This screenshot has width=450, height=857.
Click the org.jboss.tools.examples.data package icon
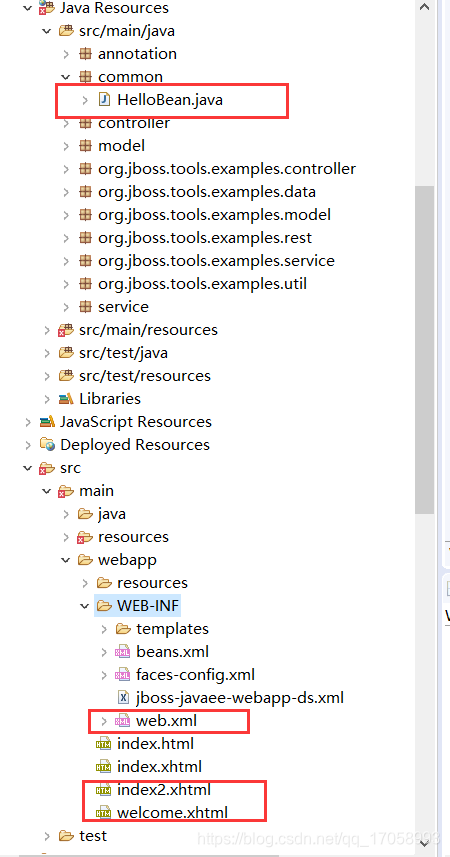[85, 192]
